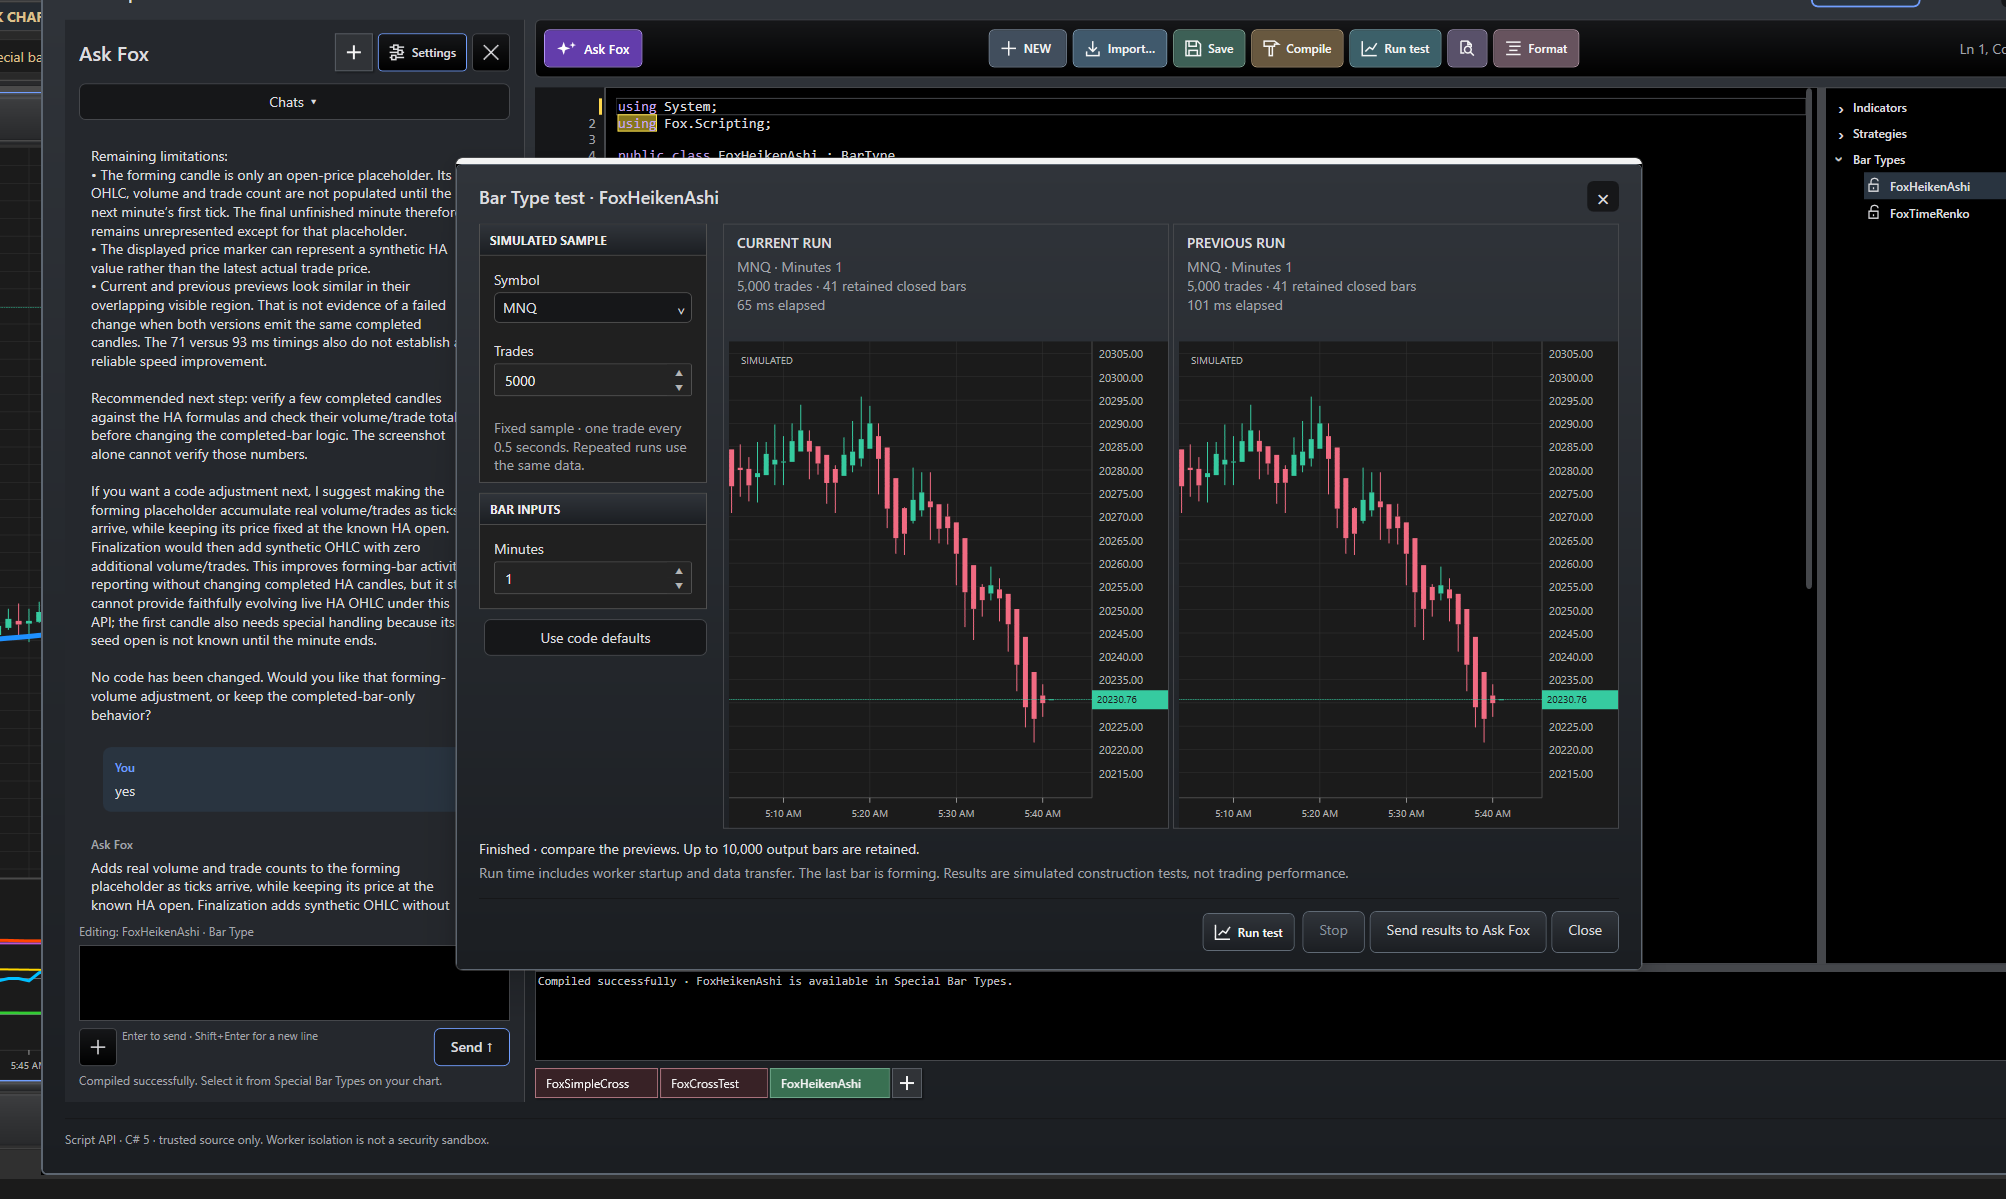
Task: Click the Import toolbar button
Action: pyautogui.click(x=1119, y=48)
